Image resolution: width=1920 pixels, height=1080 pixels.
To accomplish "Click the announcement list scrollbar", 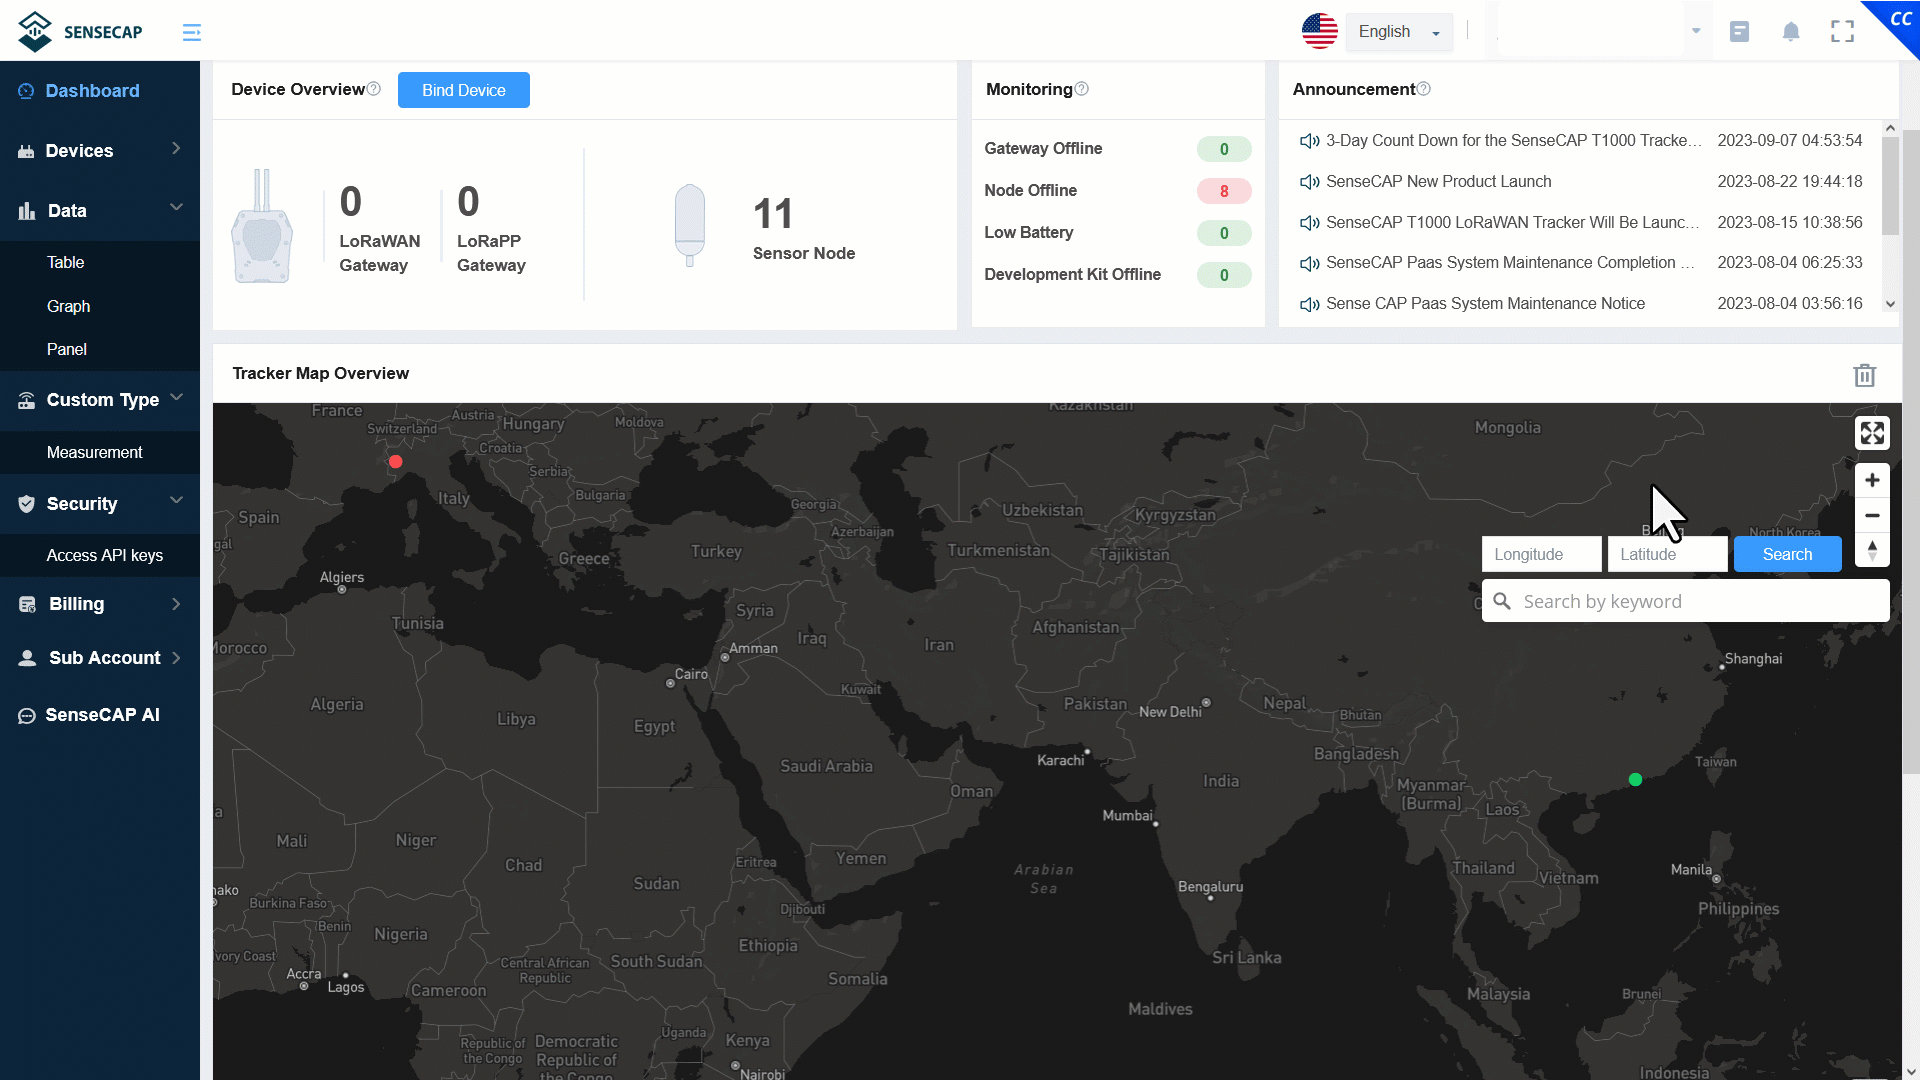I will click(x=1889, y=185).
